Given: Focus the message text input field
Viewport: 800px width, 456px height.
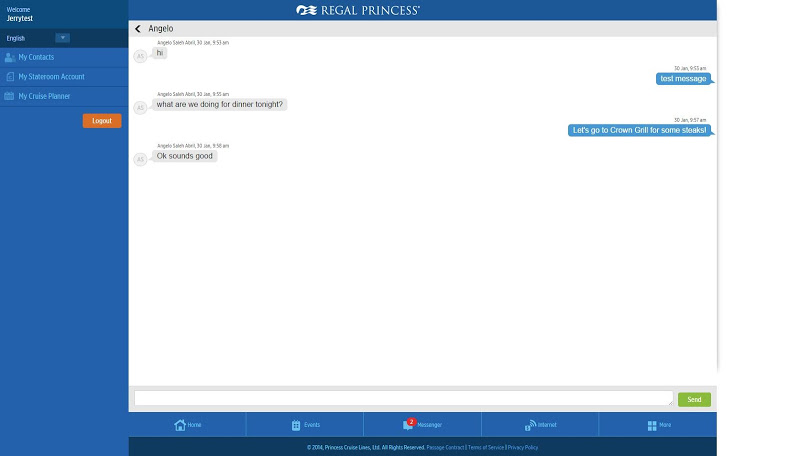Looking at the screenshot, I should point(404,398).
